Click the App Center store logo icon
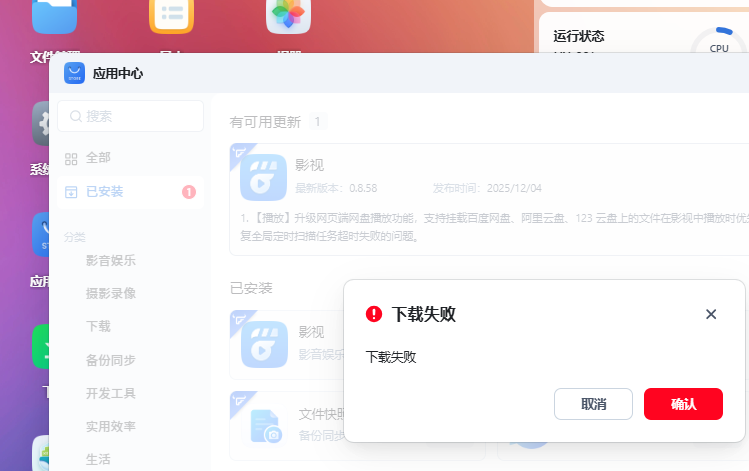The image size is (749, 471). pos(75,73)
